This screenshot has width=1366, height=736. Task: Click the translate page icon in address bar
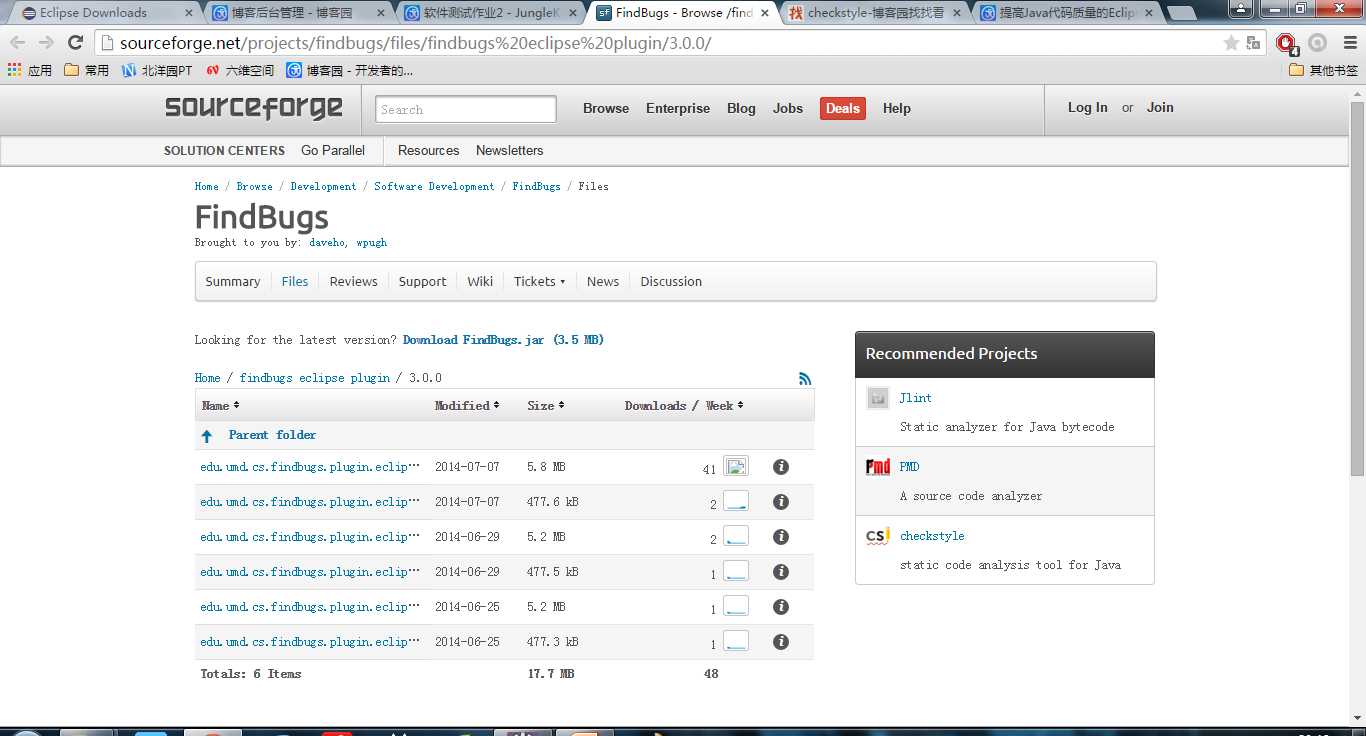pos(1253,43)
